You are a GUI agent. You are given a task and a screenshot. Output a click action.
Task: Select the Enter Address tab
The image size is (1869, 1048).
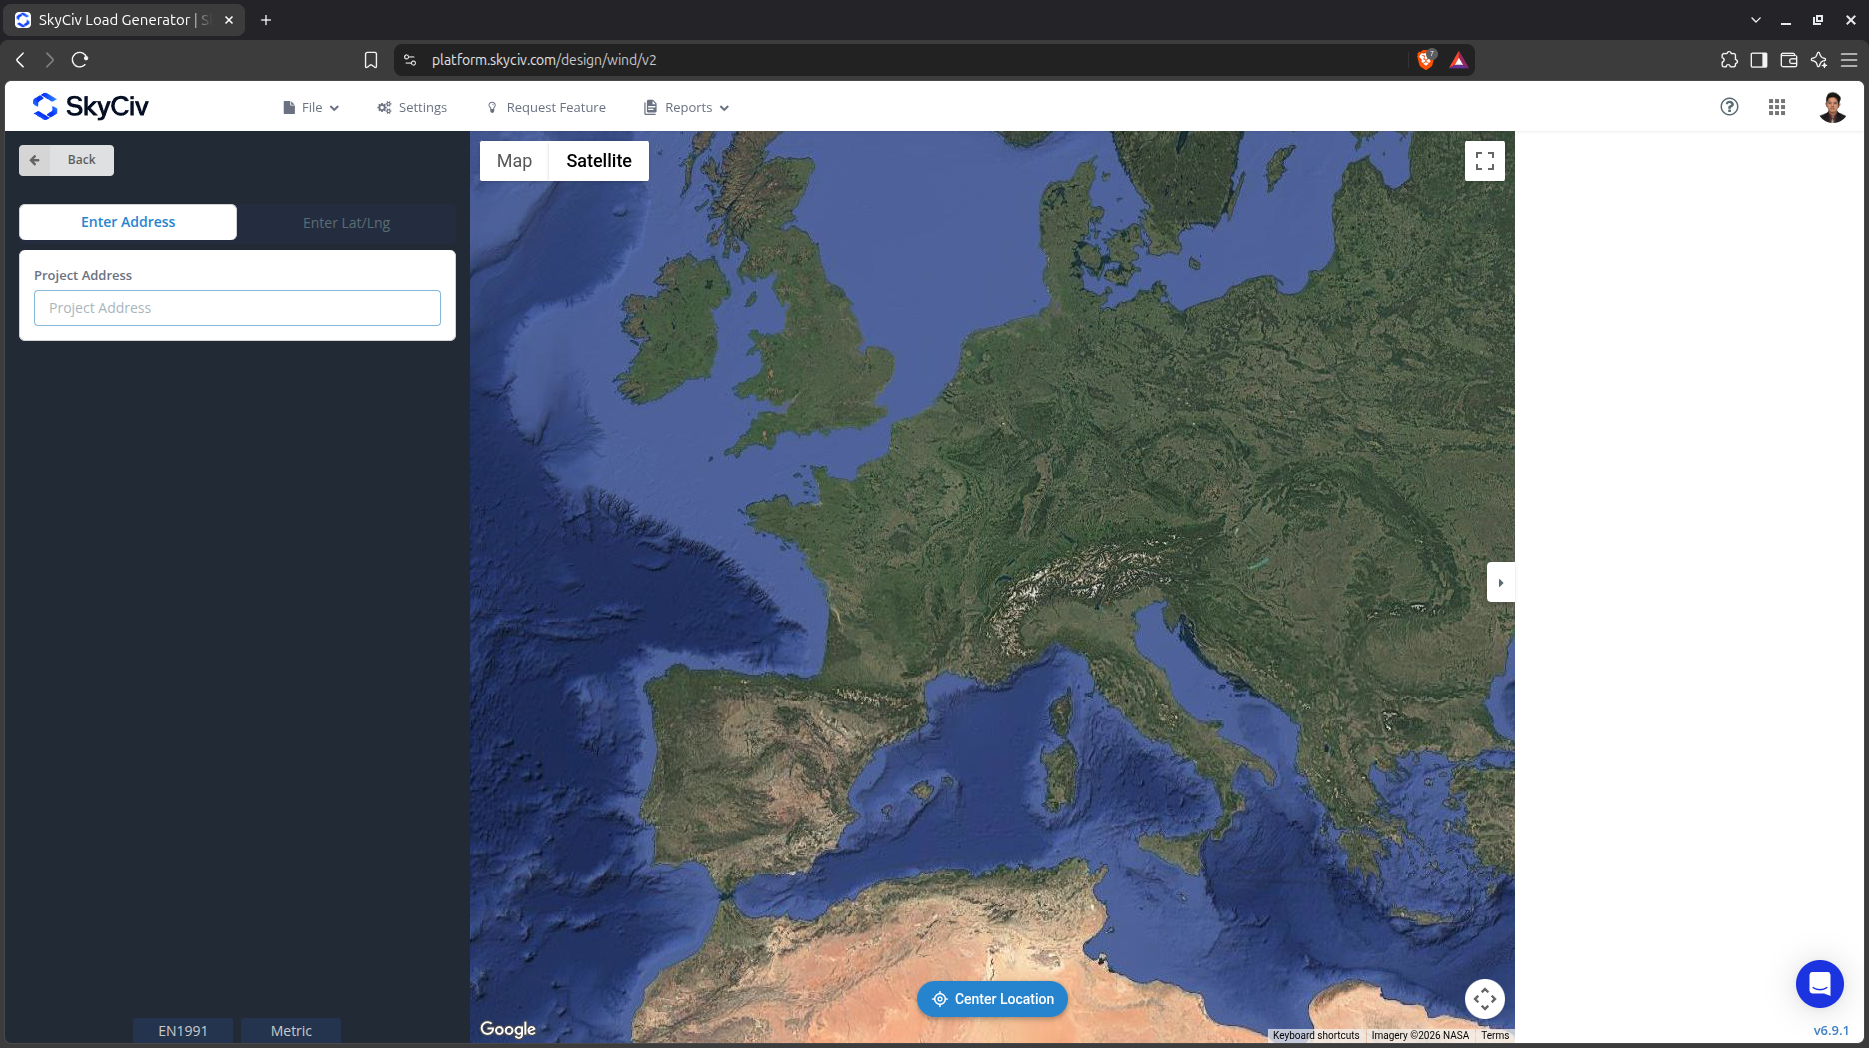tap(128, 222)
